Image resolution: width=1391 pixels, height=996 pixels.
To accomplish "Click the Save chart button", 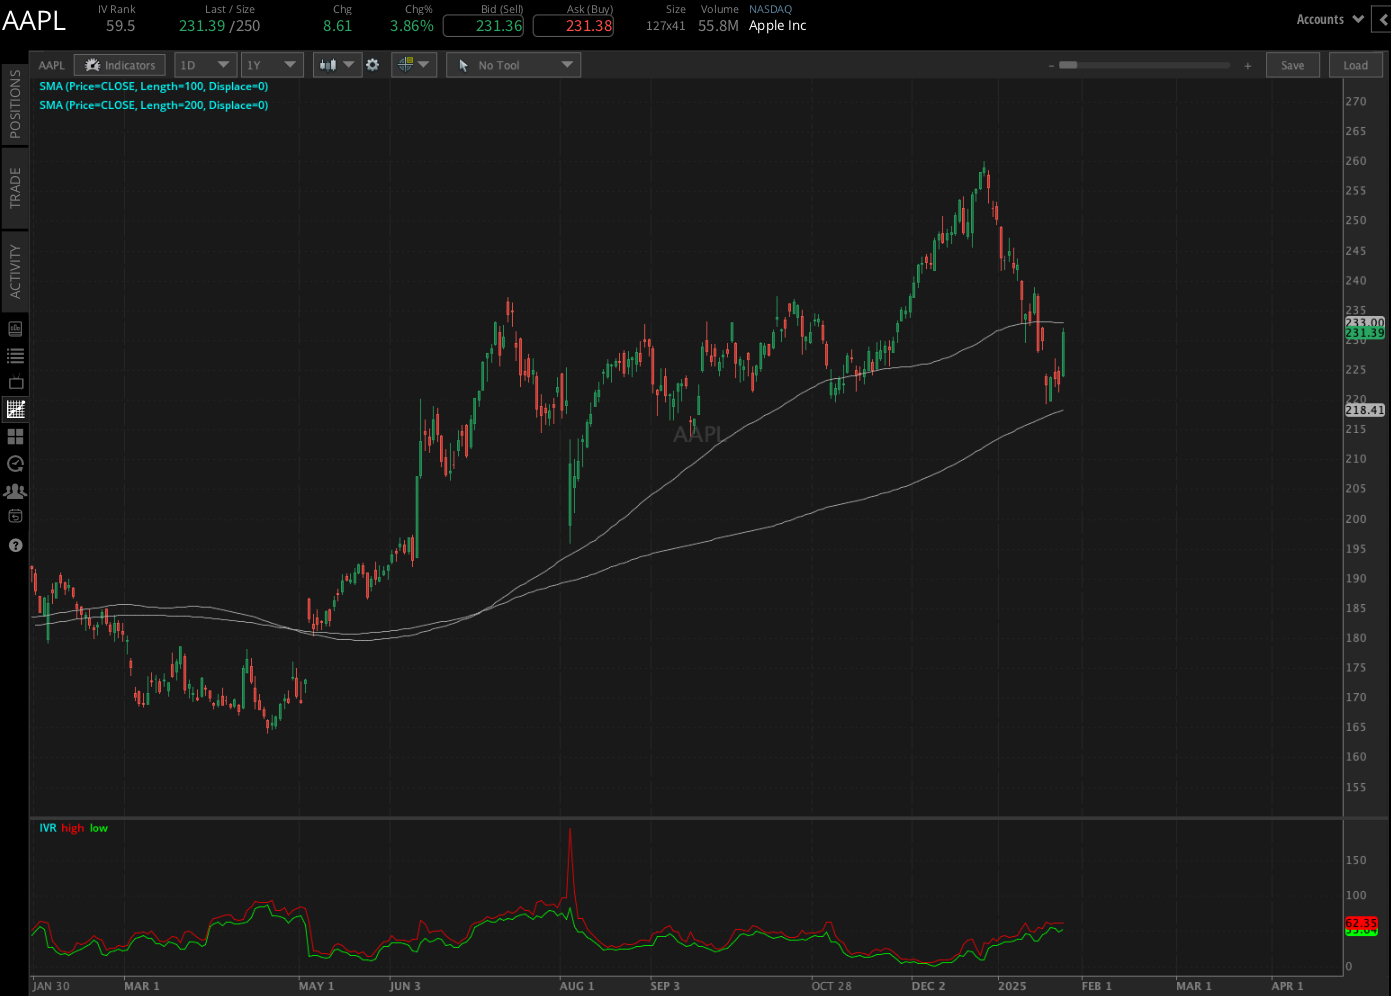I will 1292,64.
